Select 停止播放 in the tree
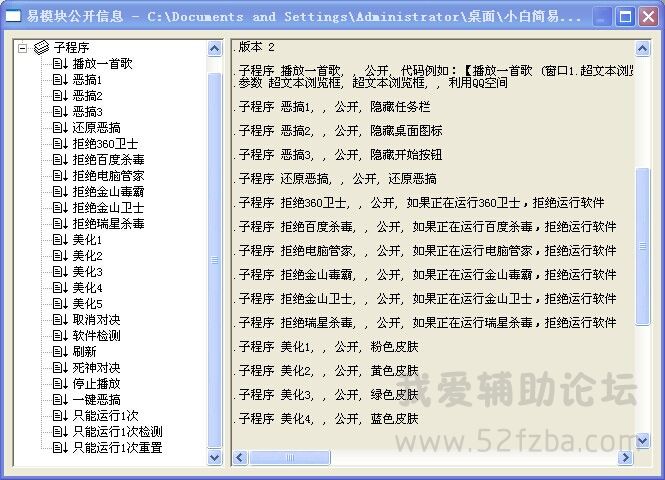This screenshot has height=480, width=665. click(96, 384)
